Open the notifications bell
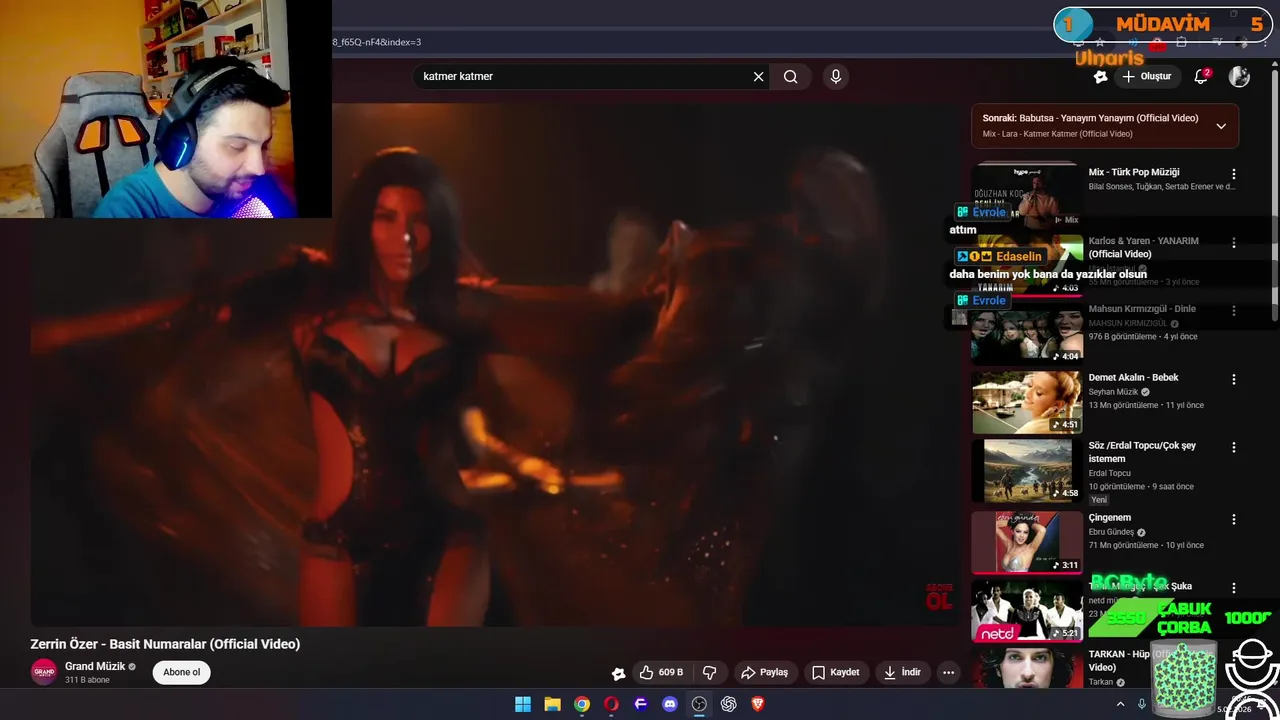This screenshot has width=1280, height=720. click(x=1201, y=76)
